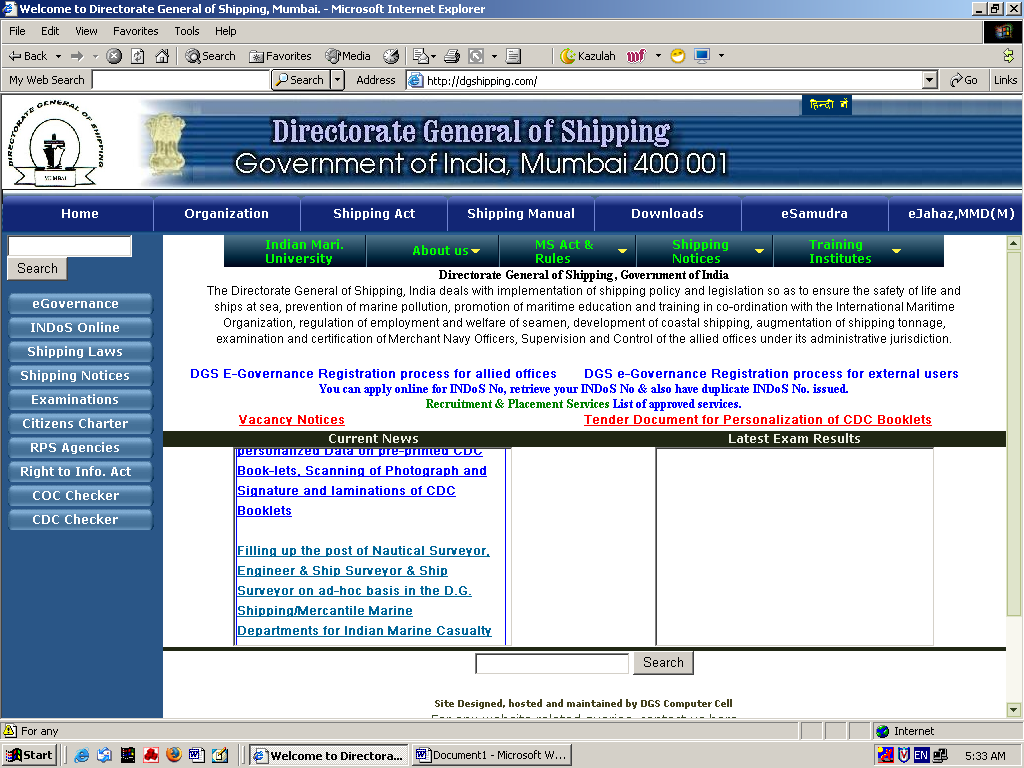
Task: Open the eSamudra tab
Action: click(814, 214)
